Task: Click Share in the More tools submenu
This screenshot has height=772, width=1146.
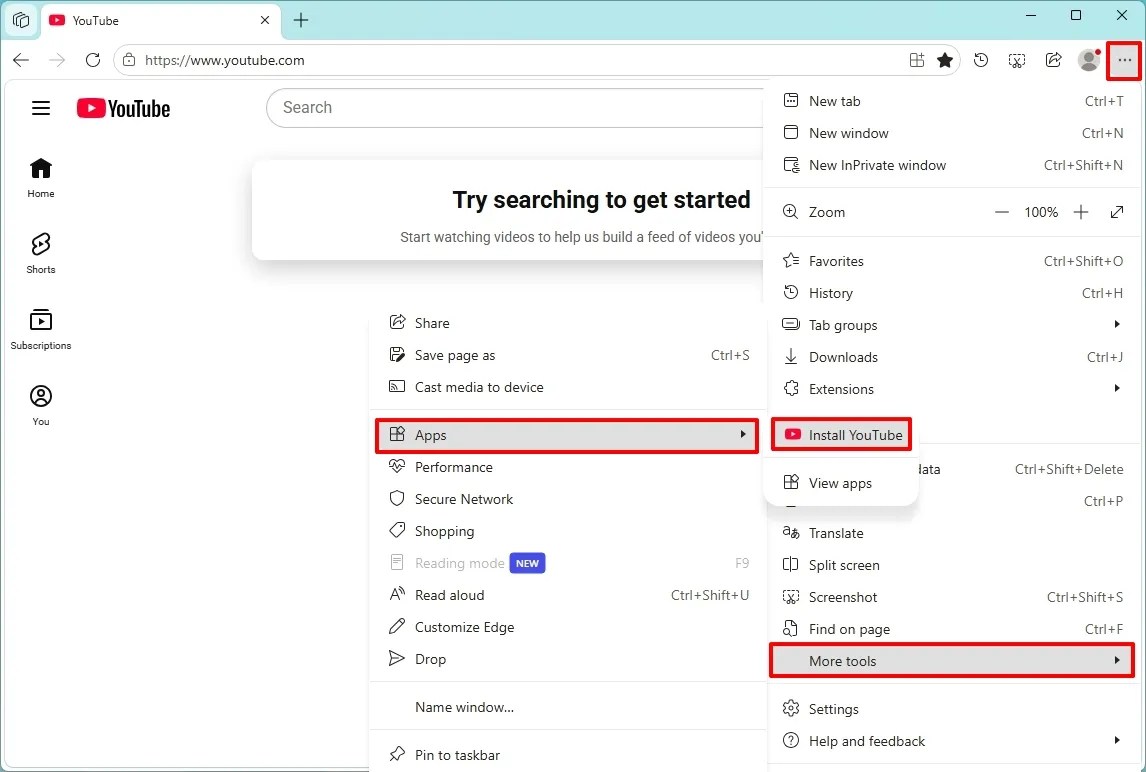Action: 567,323
